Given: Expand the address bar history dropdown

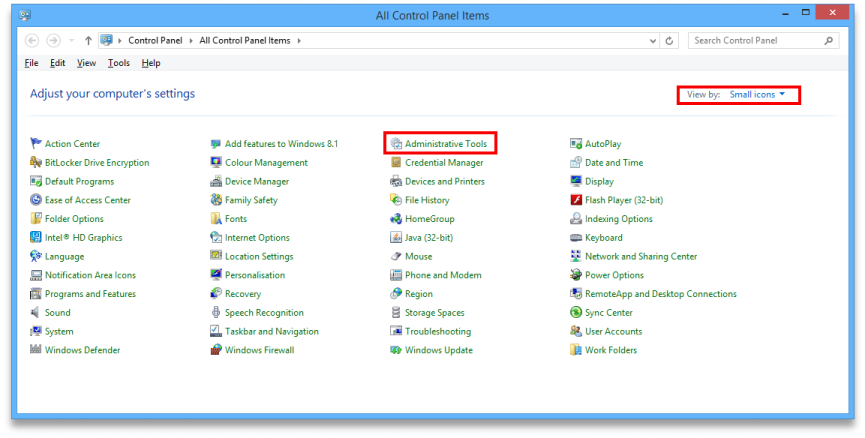Looking at the screenshot, I should point(651,41).
